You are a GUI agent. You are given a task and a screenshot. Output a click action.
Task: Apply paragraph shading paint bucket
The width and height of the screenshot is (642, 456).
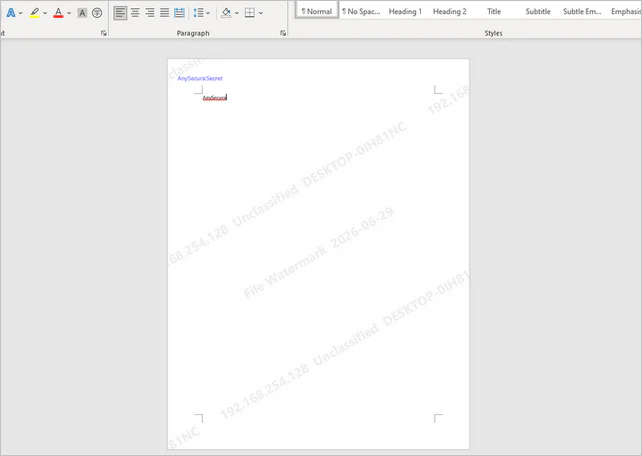[x=226, y=13]
